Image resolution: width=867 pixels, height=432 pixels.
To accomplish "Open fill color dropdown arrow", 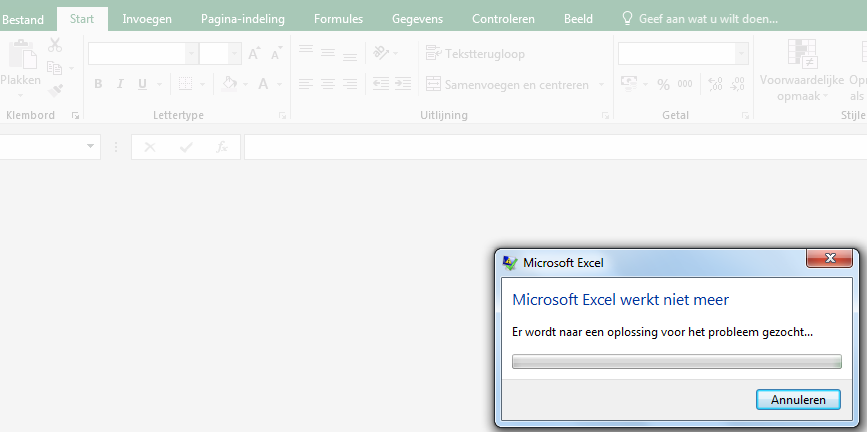I will click(x=246, y=85).
